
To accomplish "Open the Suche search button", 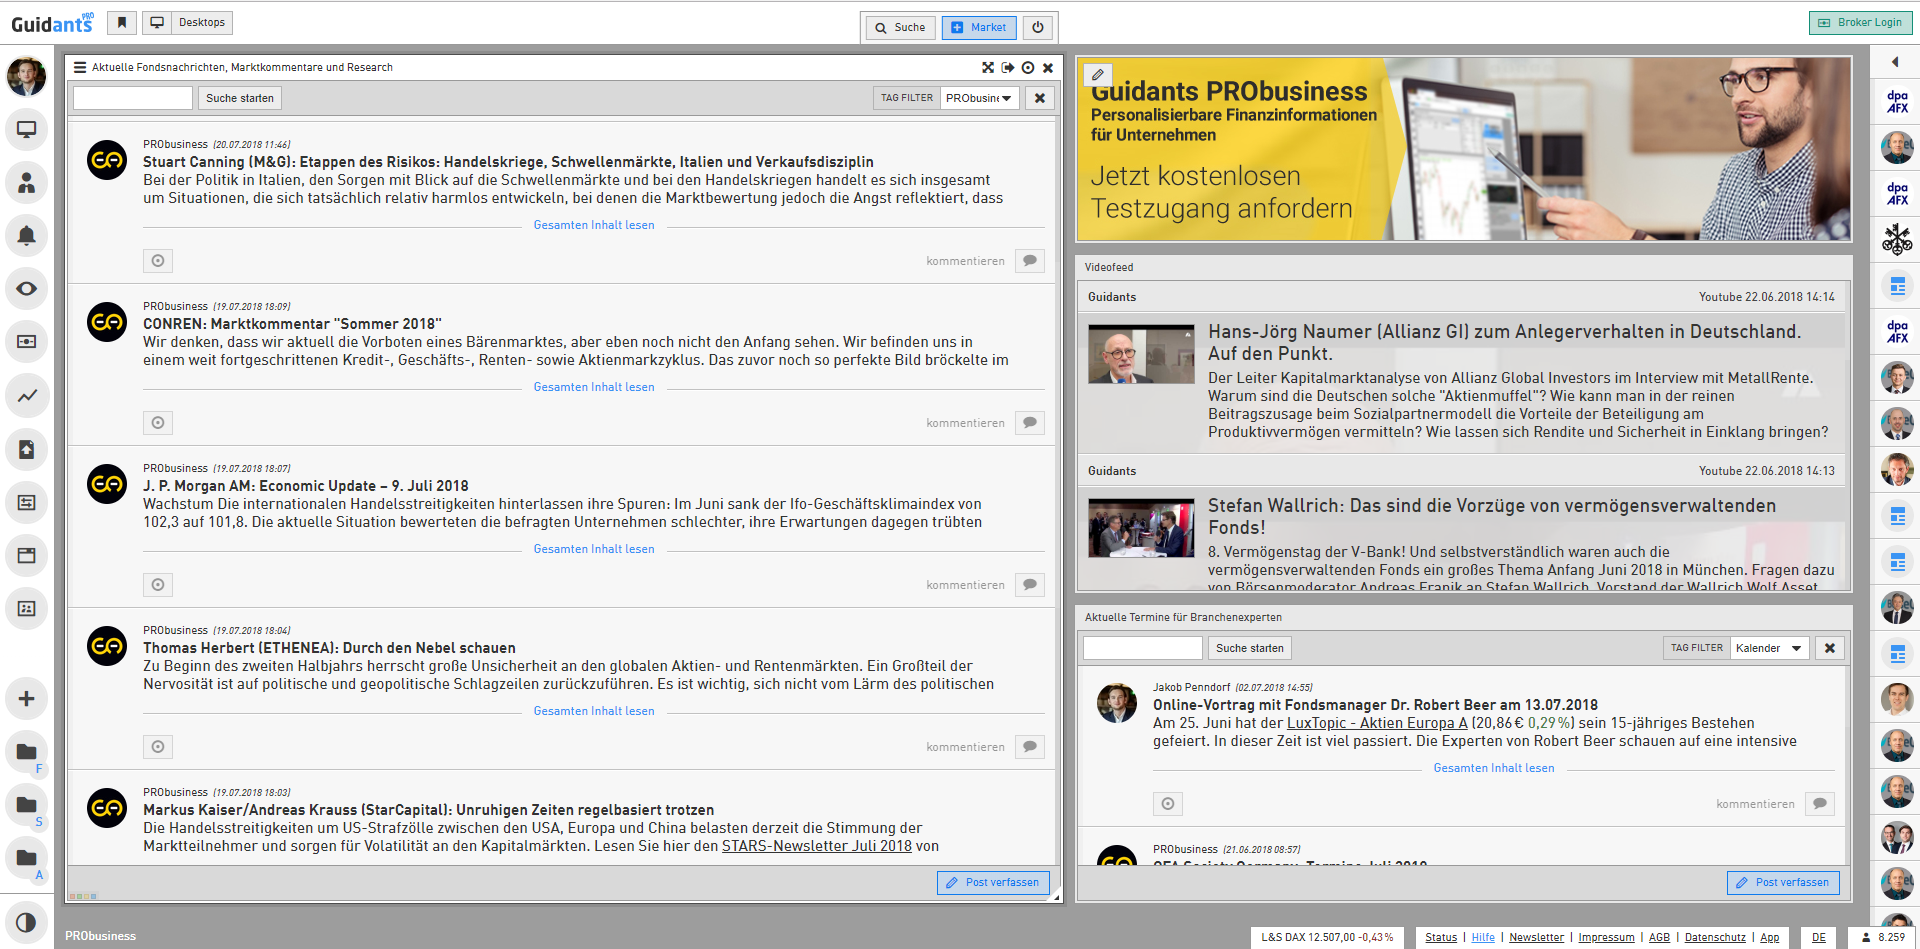I will (900, 27).
